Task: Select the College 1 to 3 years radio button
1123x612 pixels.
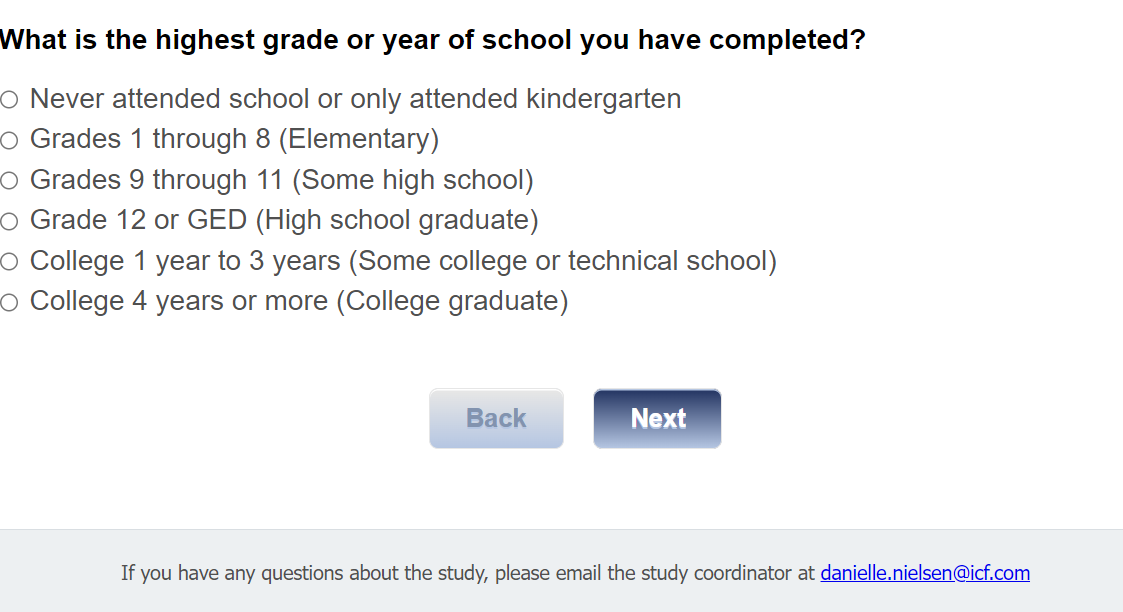Action: click(x=9, y=262)
